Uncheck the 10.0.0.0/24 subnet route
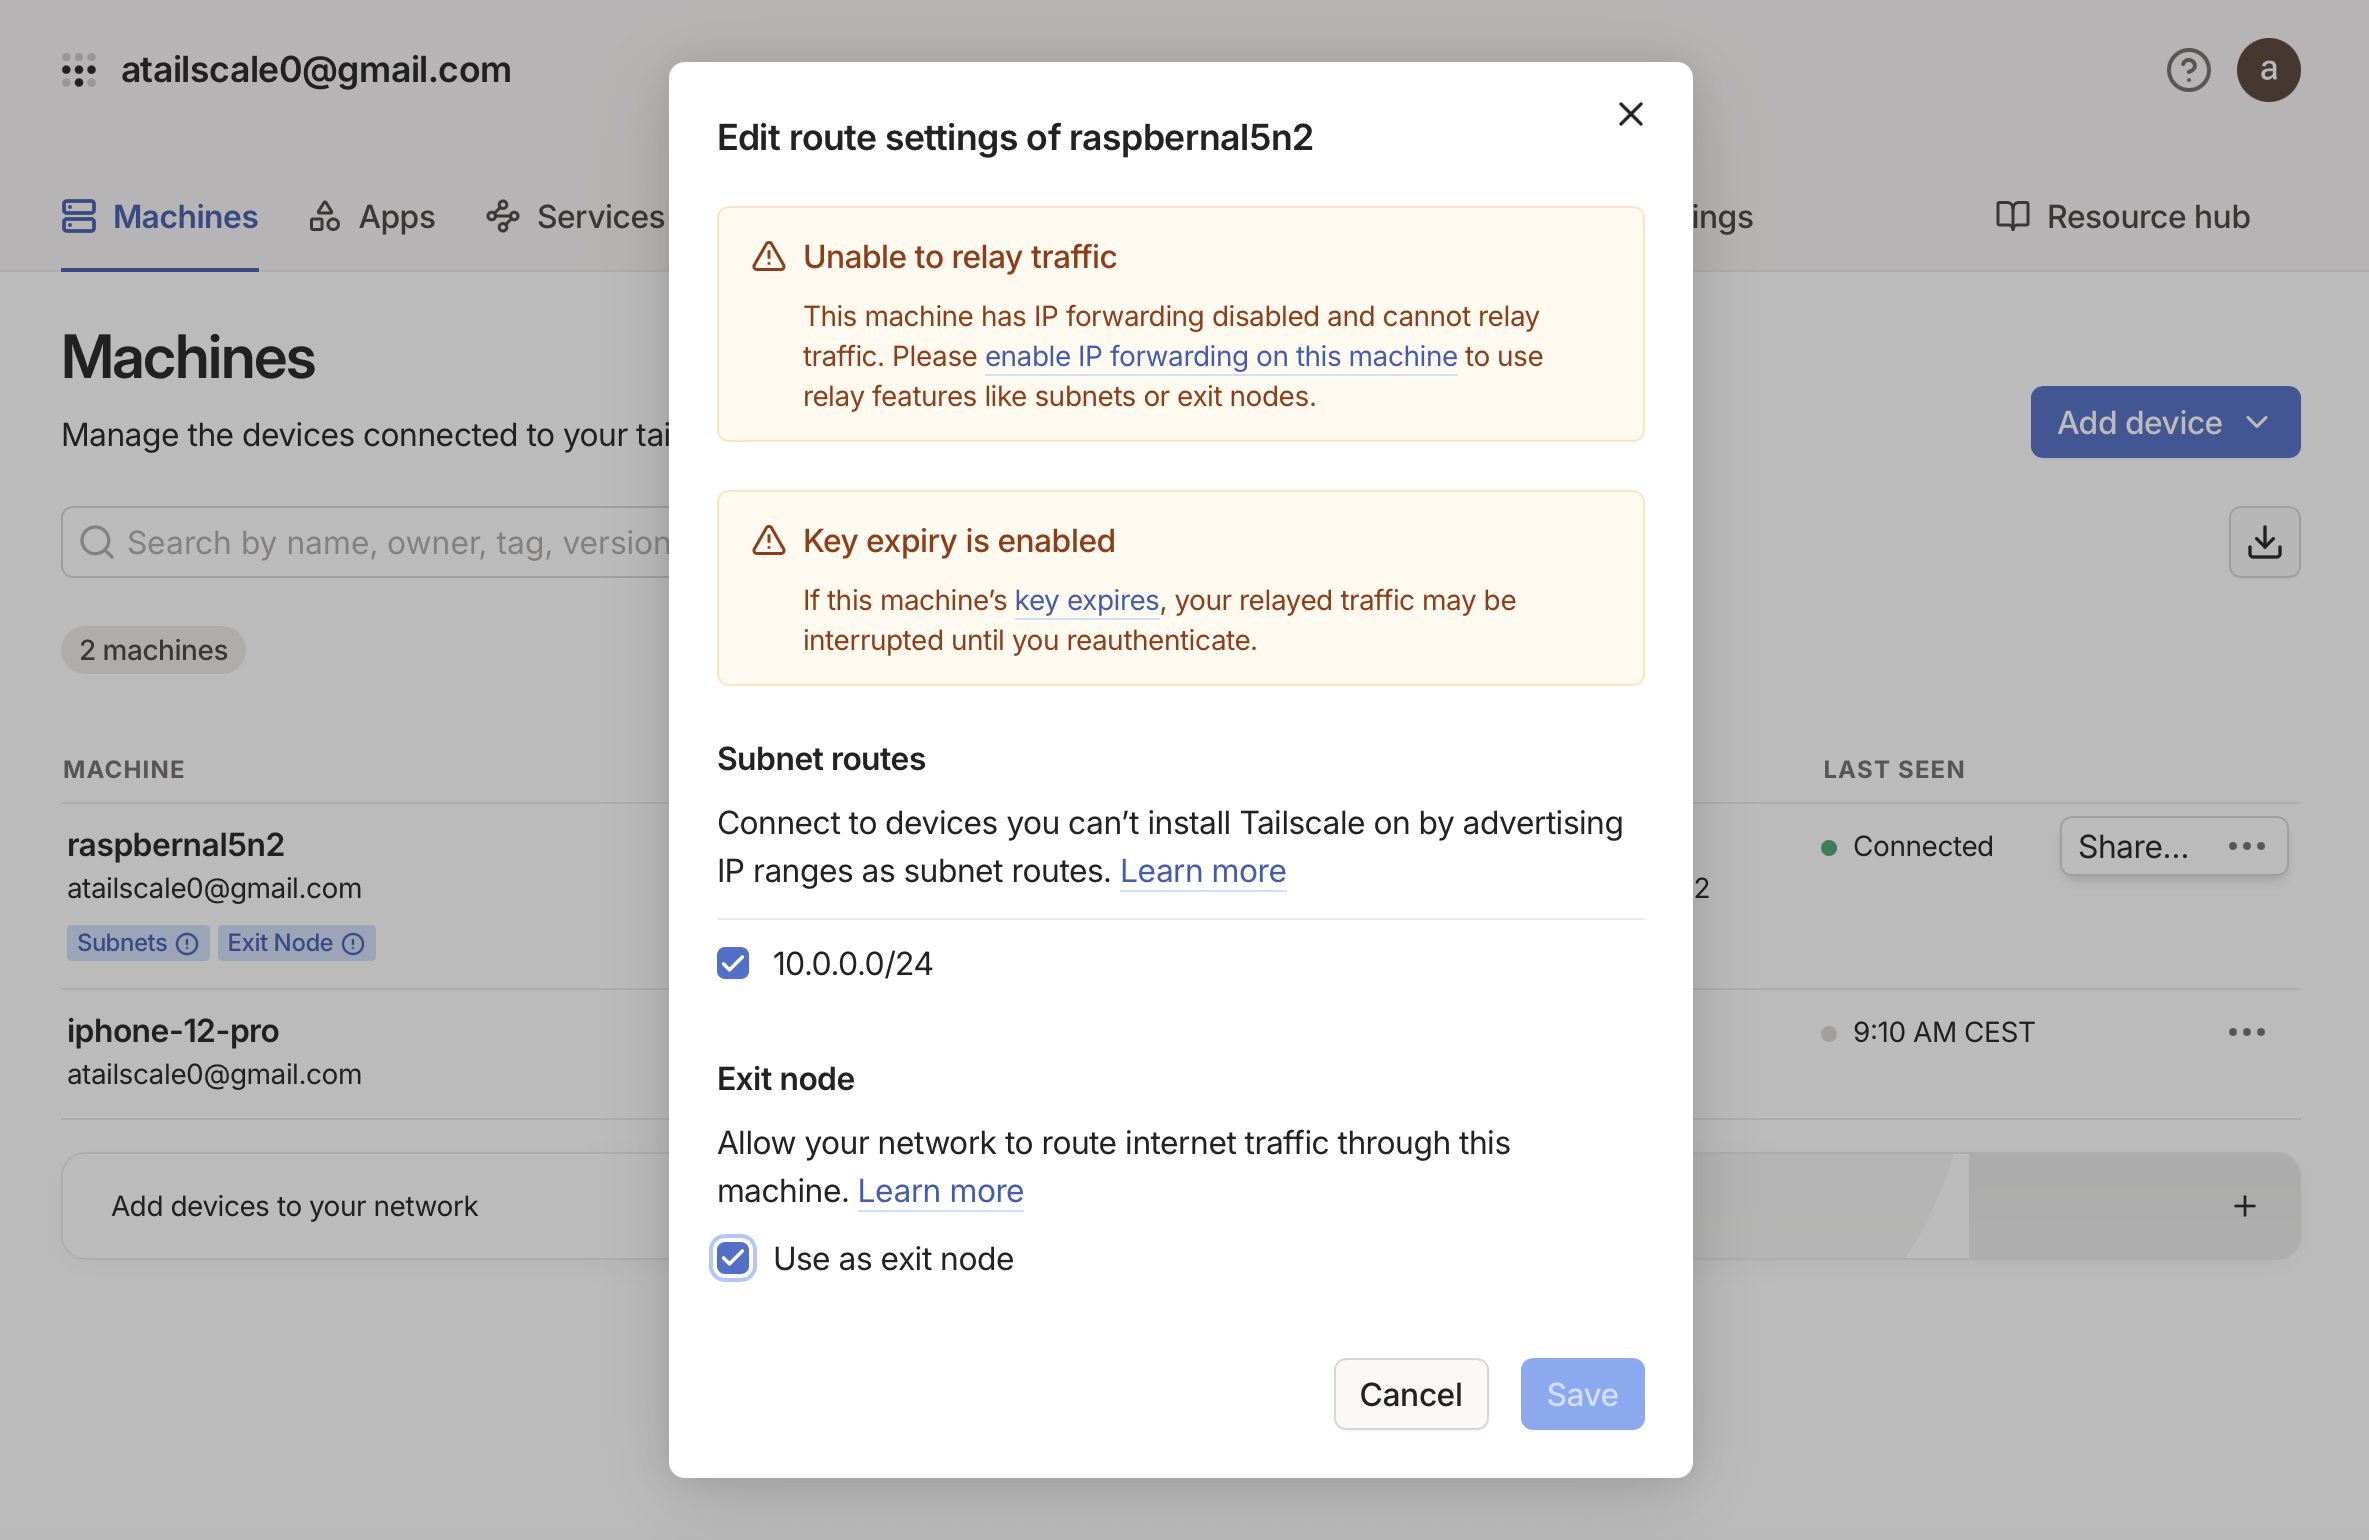The image size is (2369, 1540). click(733, 963)
